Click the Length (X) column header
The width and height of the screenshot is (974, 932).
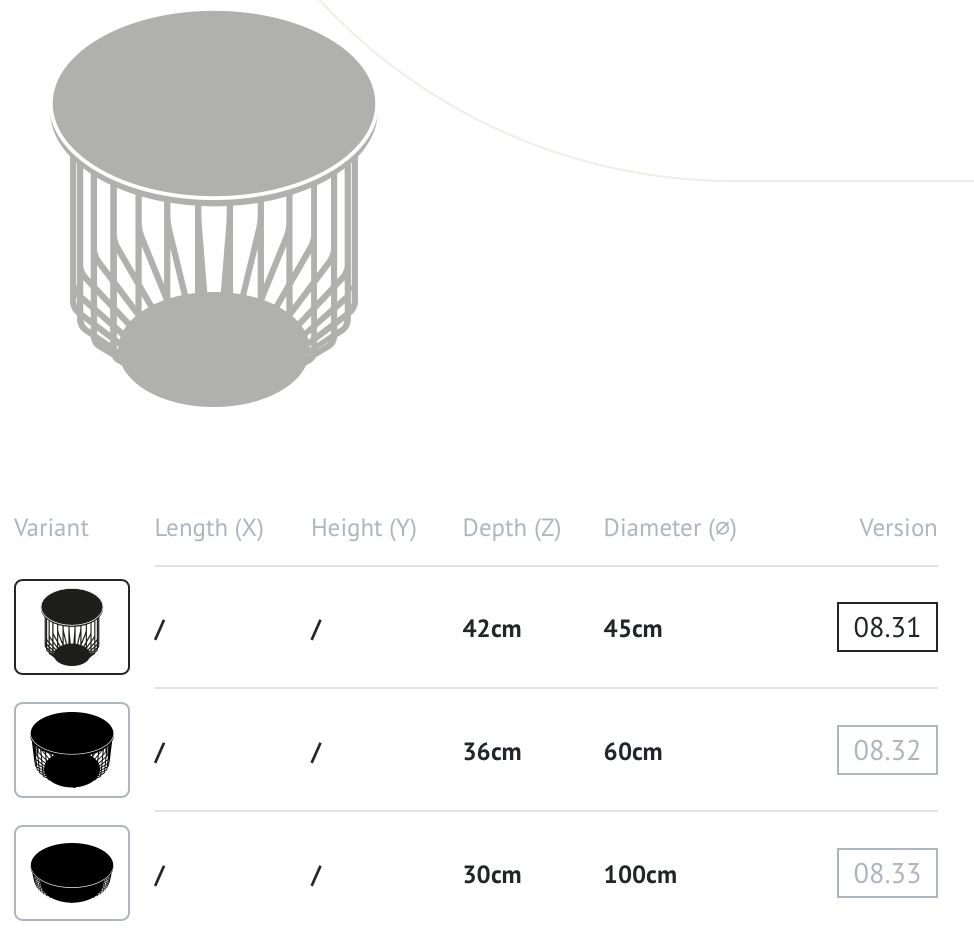[209, 528]
